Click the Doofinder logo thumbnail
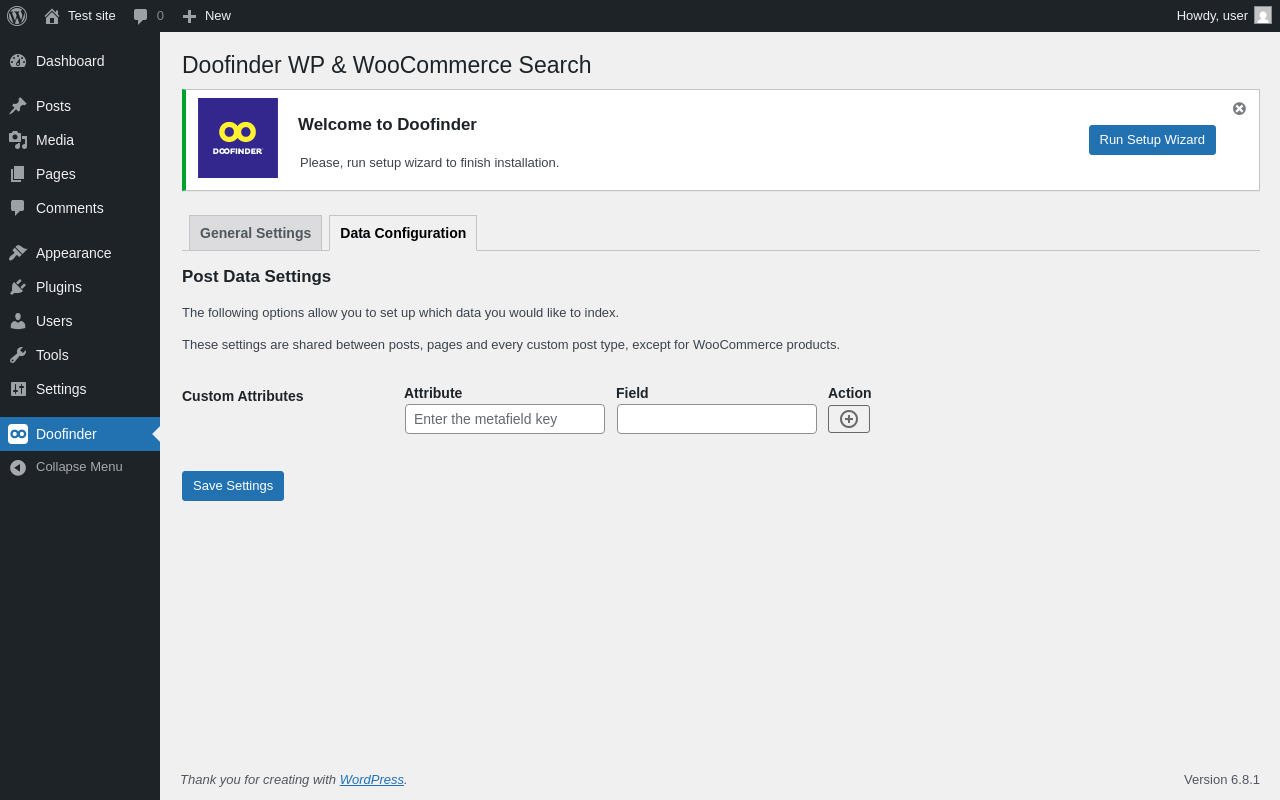 (238, 138)
